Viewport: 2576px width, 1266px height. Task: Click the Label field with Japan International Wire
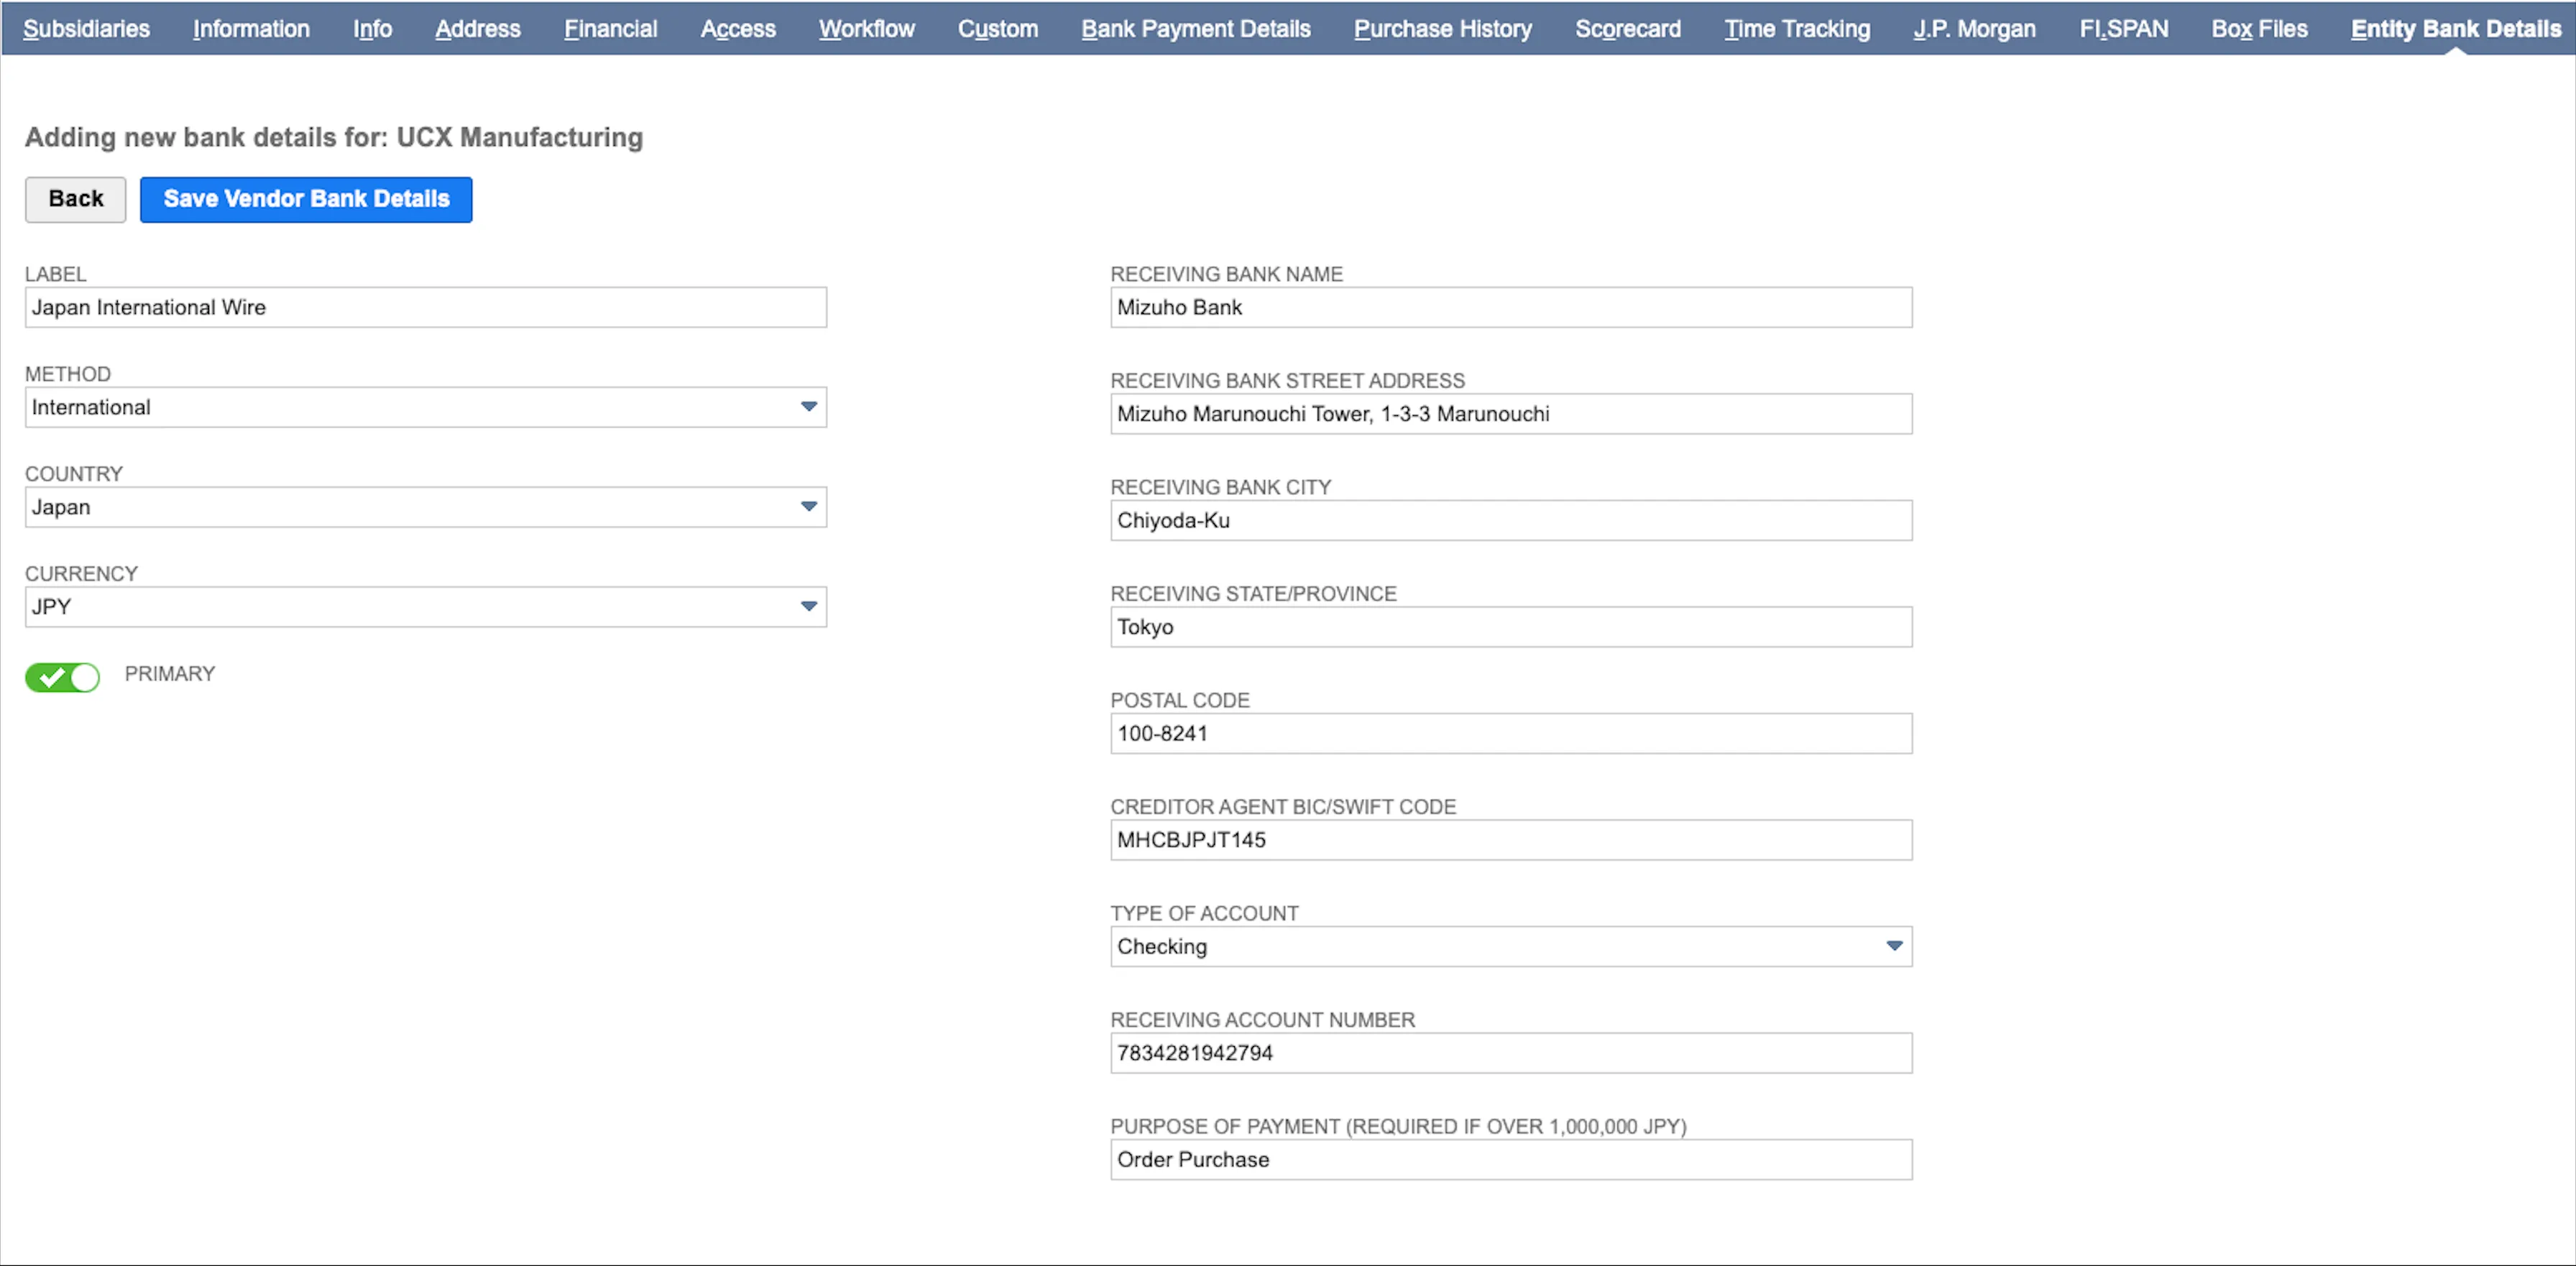point(426,307)
